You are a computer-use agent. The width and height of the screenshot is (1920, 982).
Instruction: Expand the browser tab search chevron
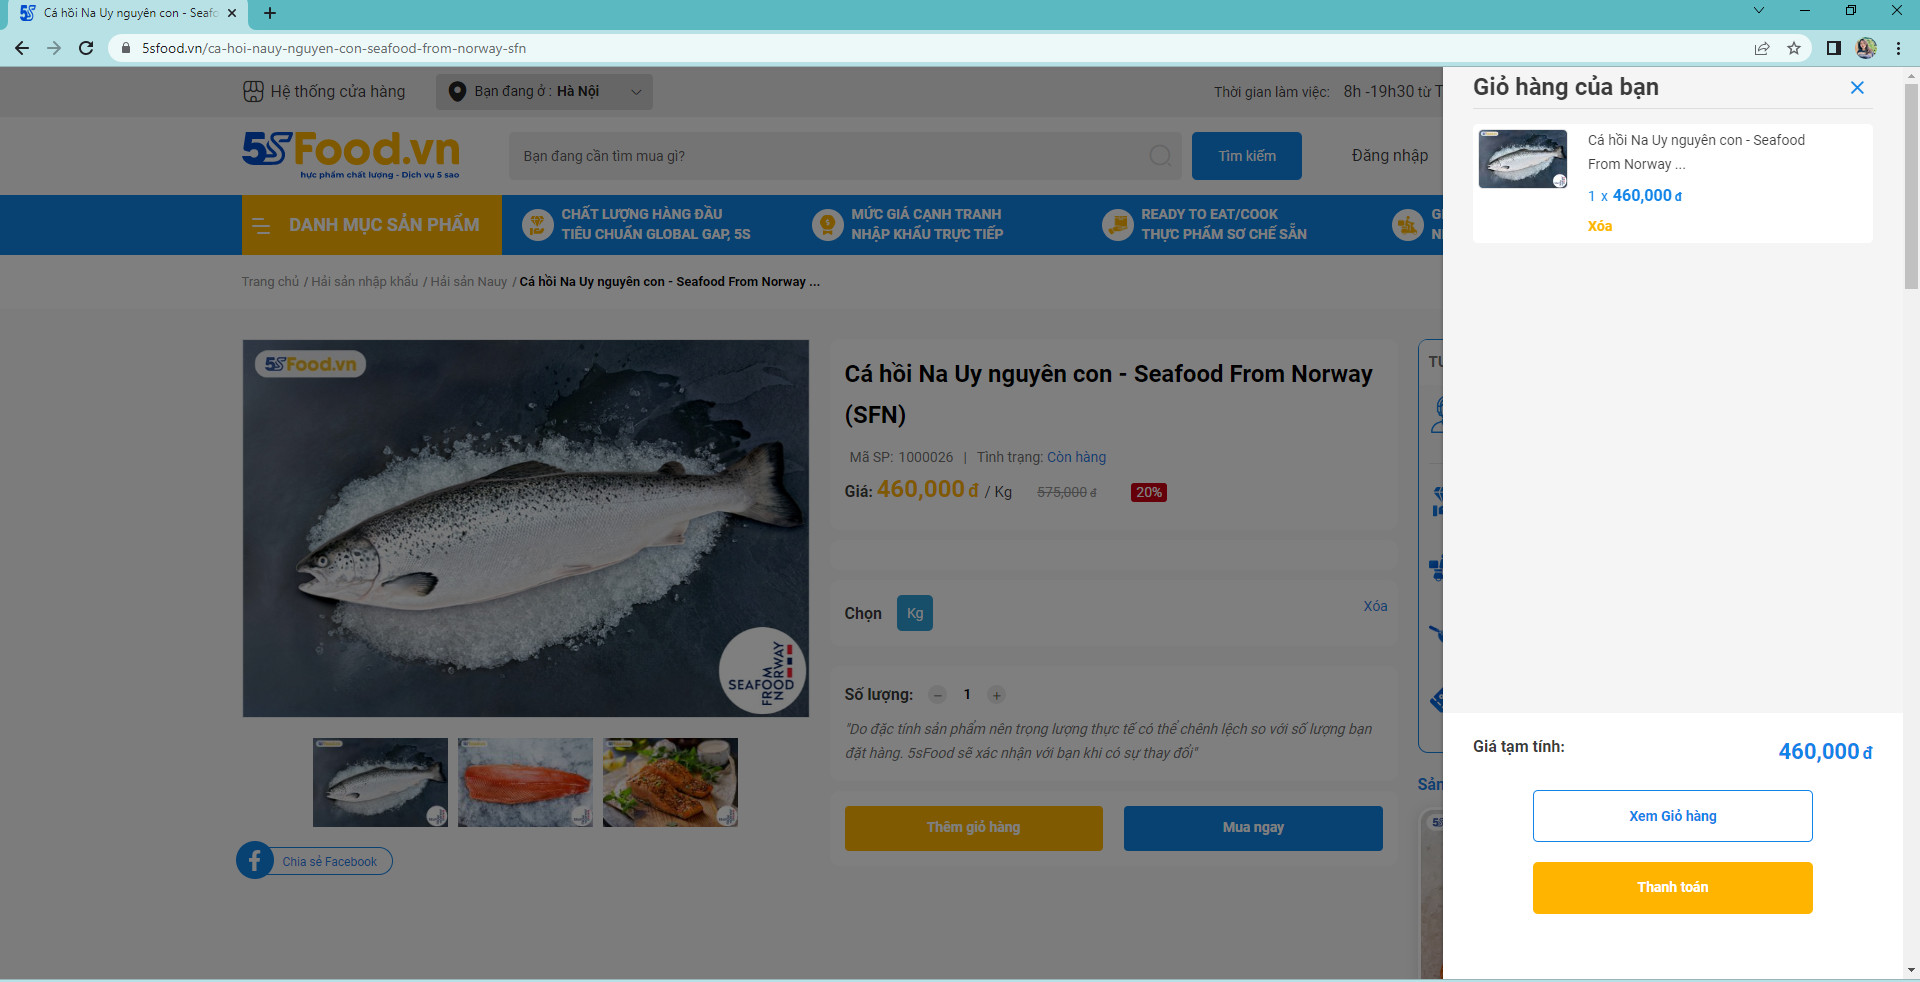point(1759,11)
